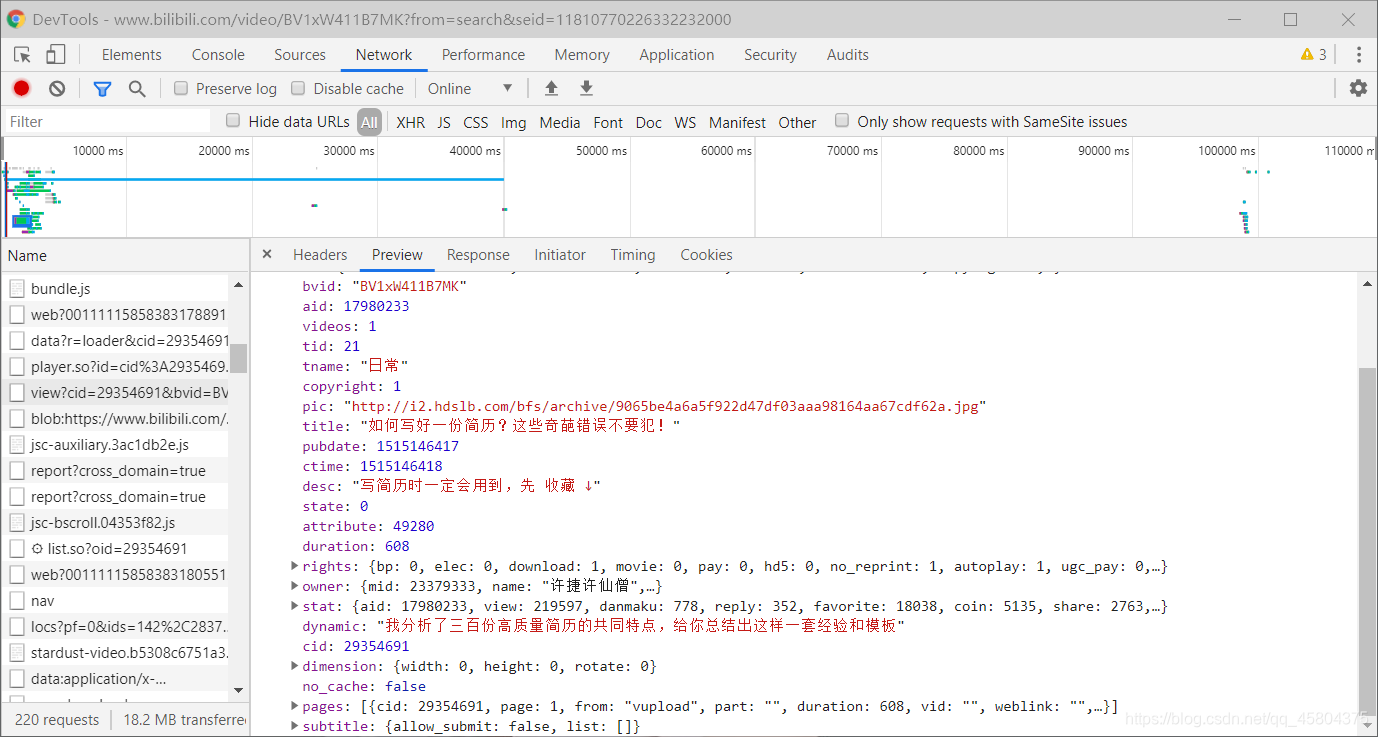Toggle the device toolbar icon

tap(56, 55)
